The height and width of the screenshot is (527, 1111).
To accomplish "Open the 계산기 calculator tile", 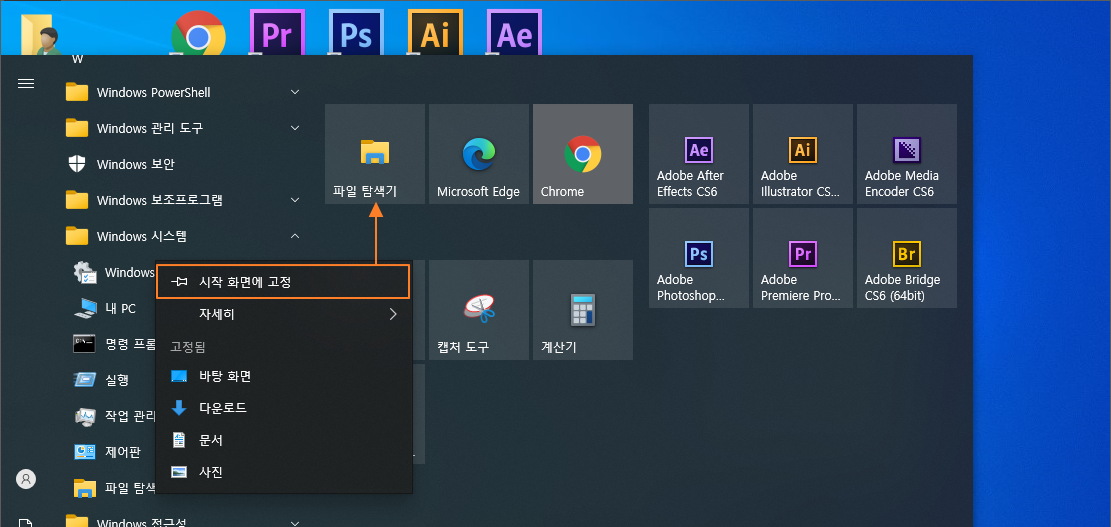I will click(x=582, y=310).
